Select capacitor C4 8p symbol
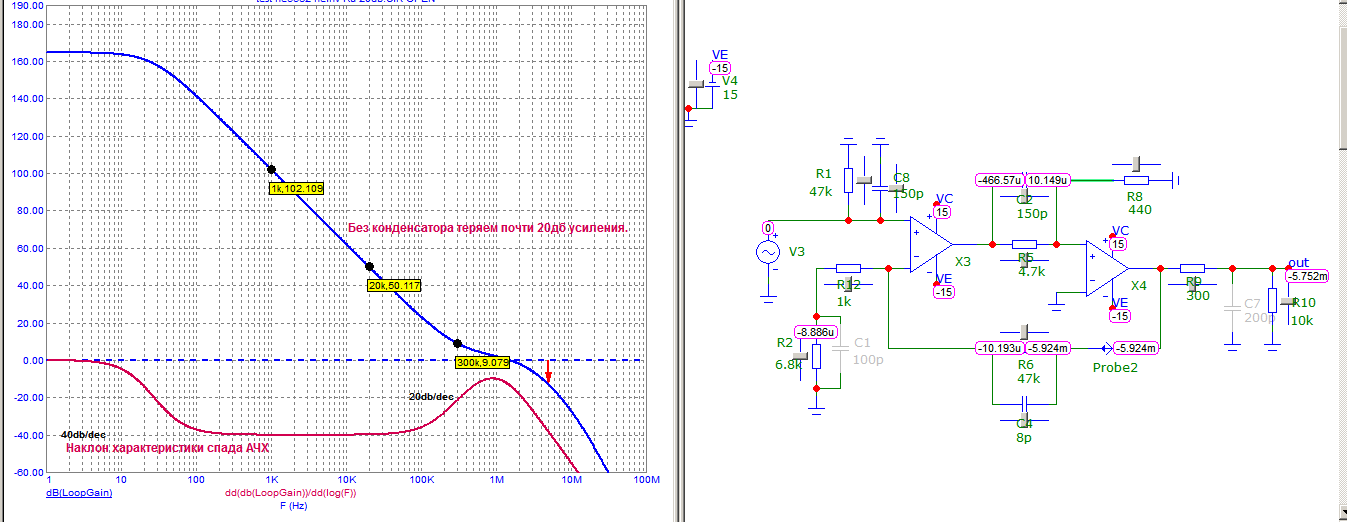Image resolution: width=1347 pixels, height=522 pixels. 1024,403
